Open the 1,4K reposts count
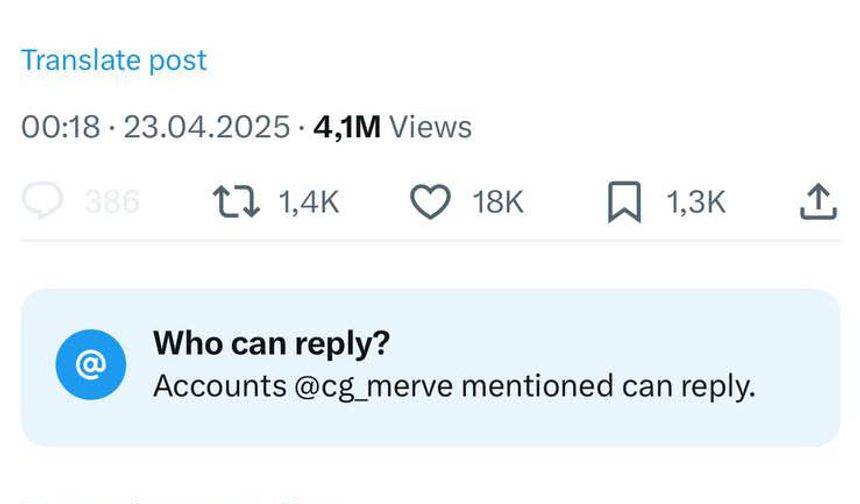The height and width of the screenshot is (504, 860). coord(309,202)
